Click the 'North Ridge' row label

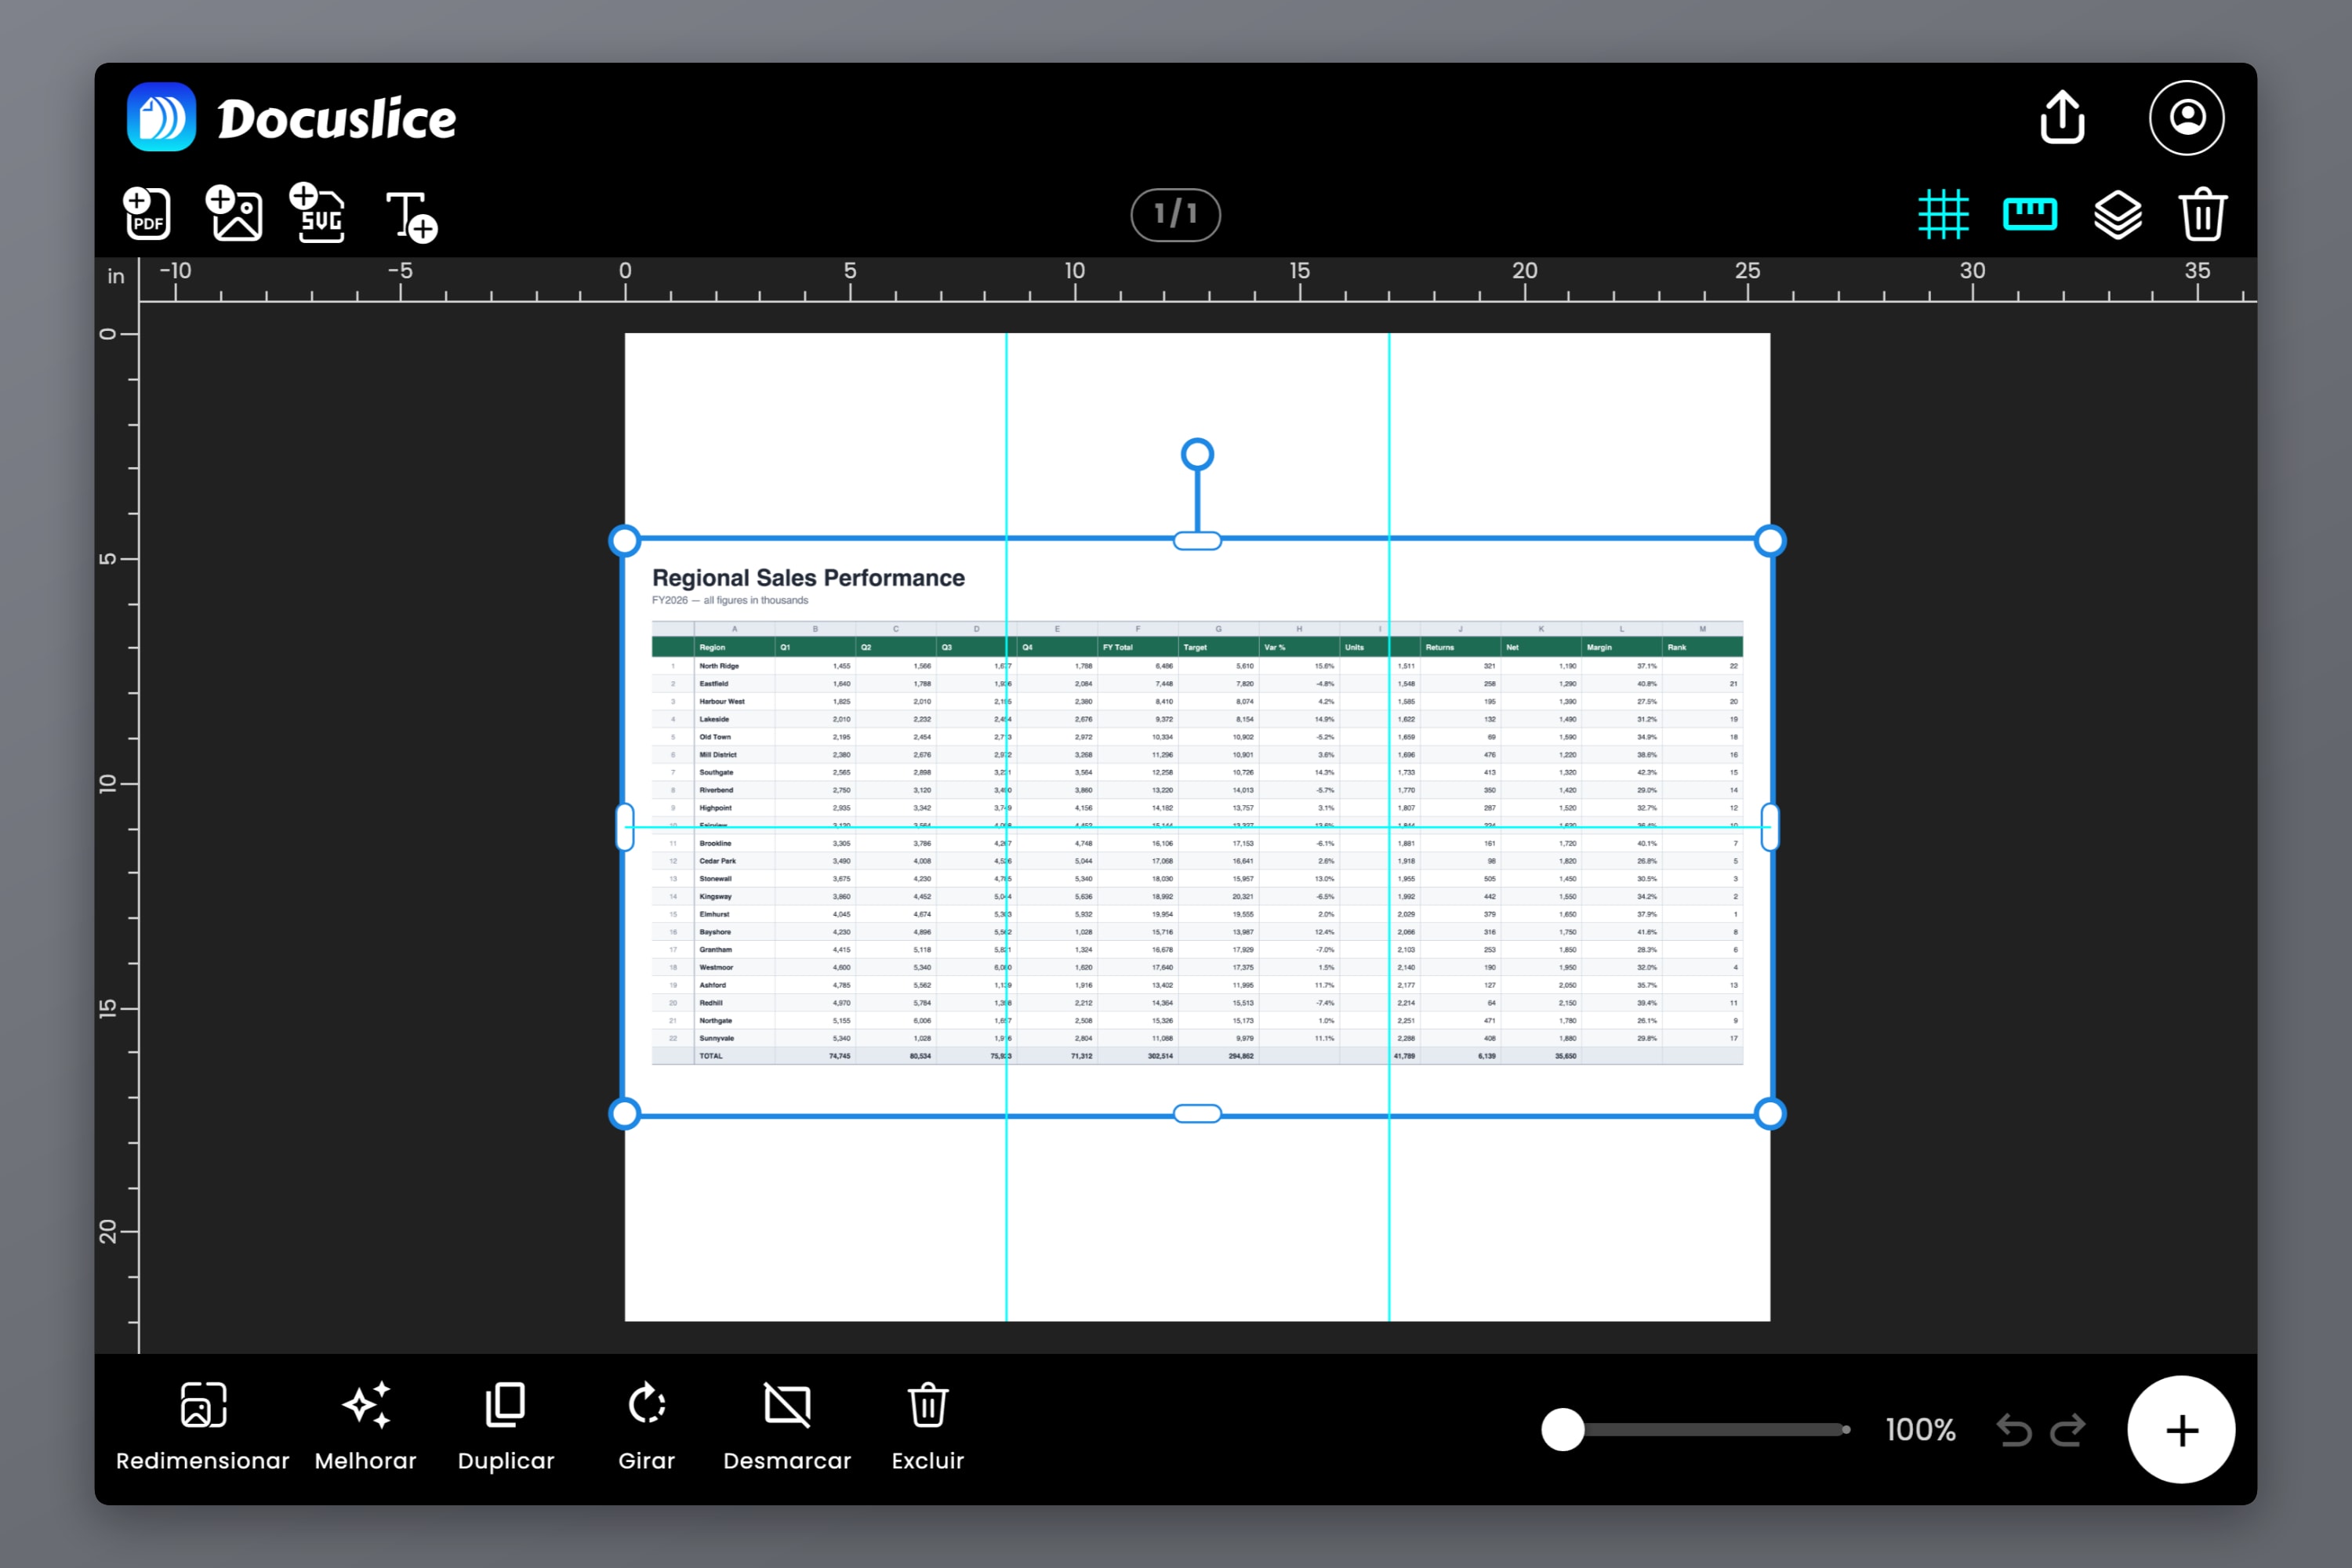(719, 666)
